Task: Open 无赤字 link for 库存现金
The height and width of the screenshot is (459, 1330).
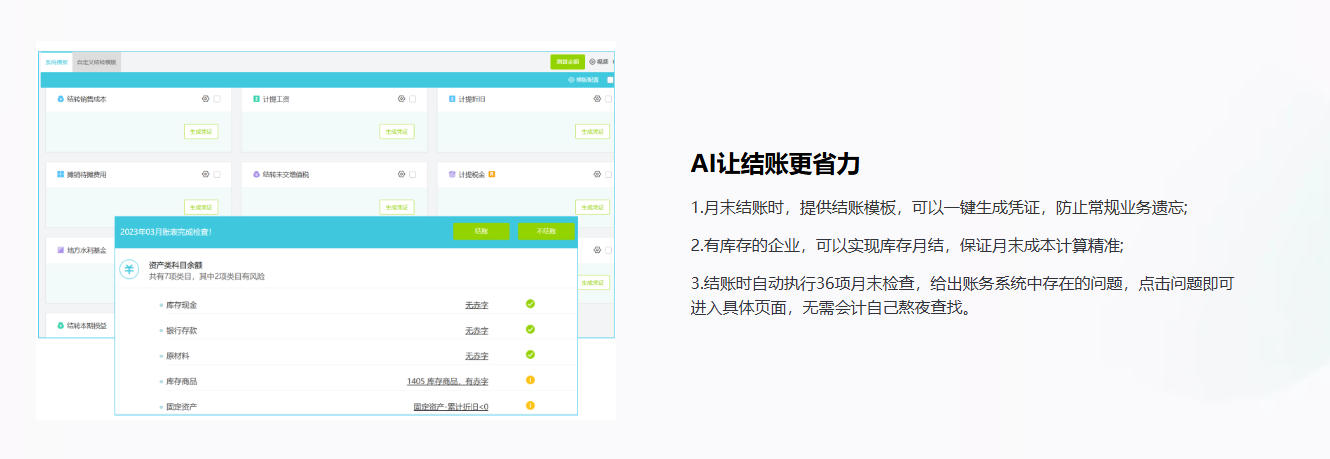Action: pos(477,304)
